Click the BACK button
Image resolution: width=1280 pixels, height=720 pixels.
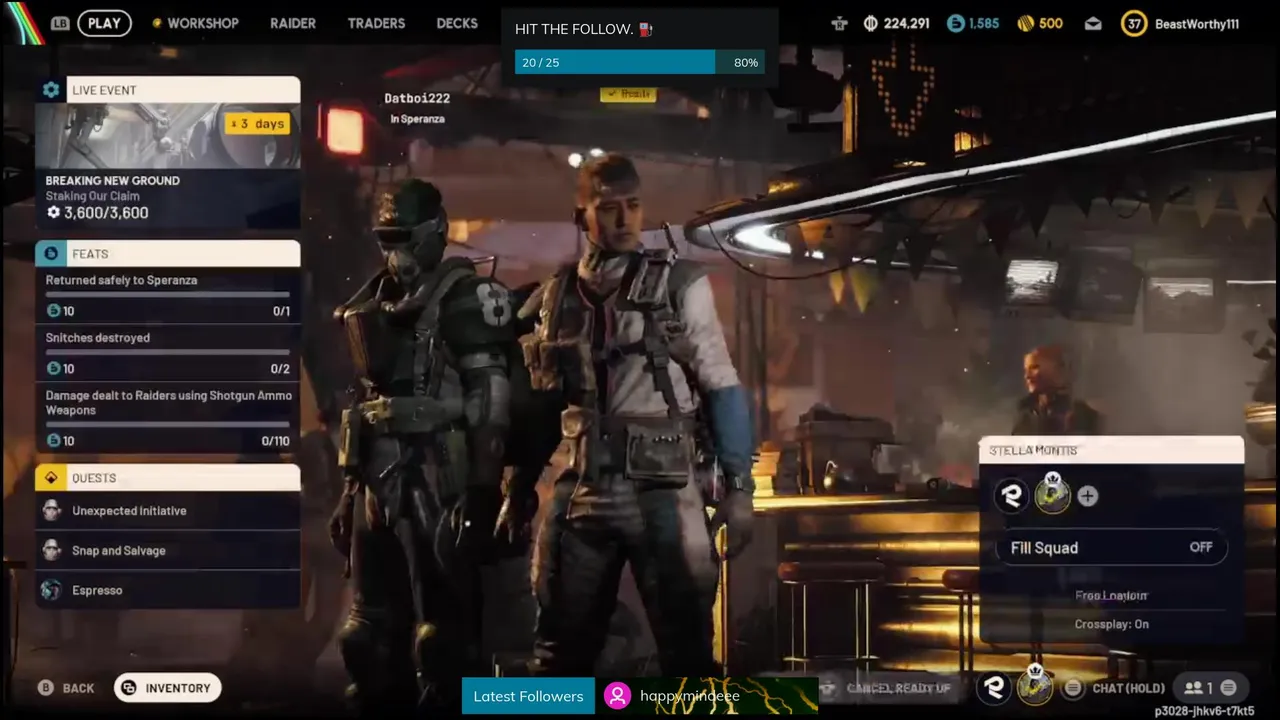[66, 688]
